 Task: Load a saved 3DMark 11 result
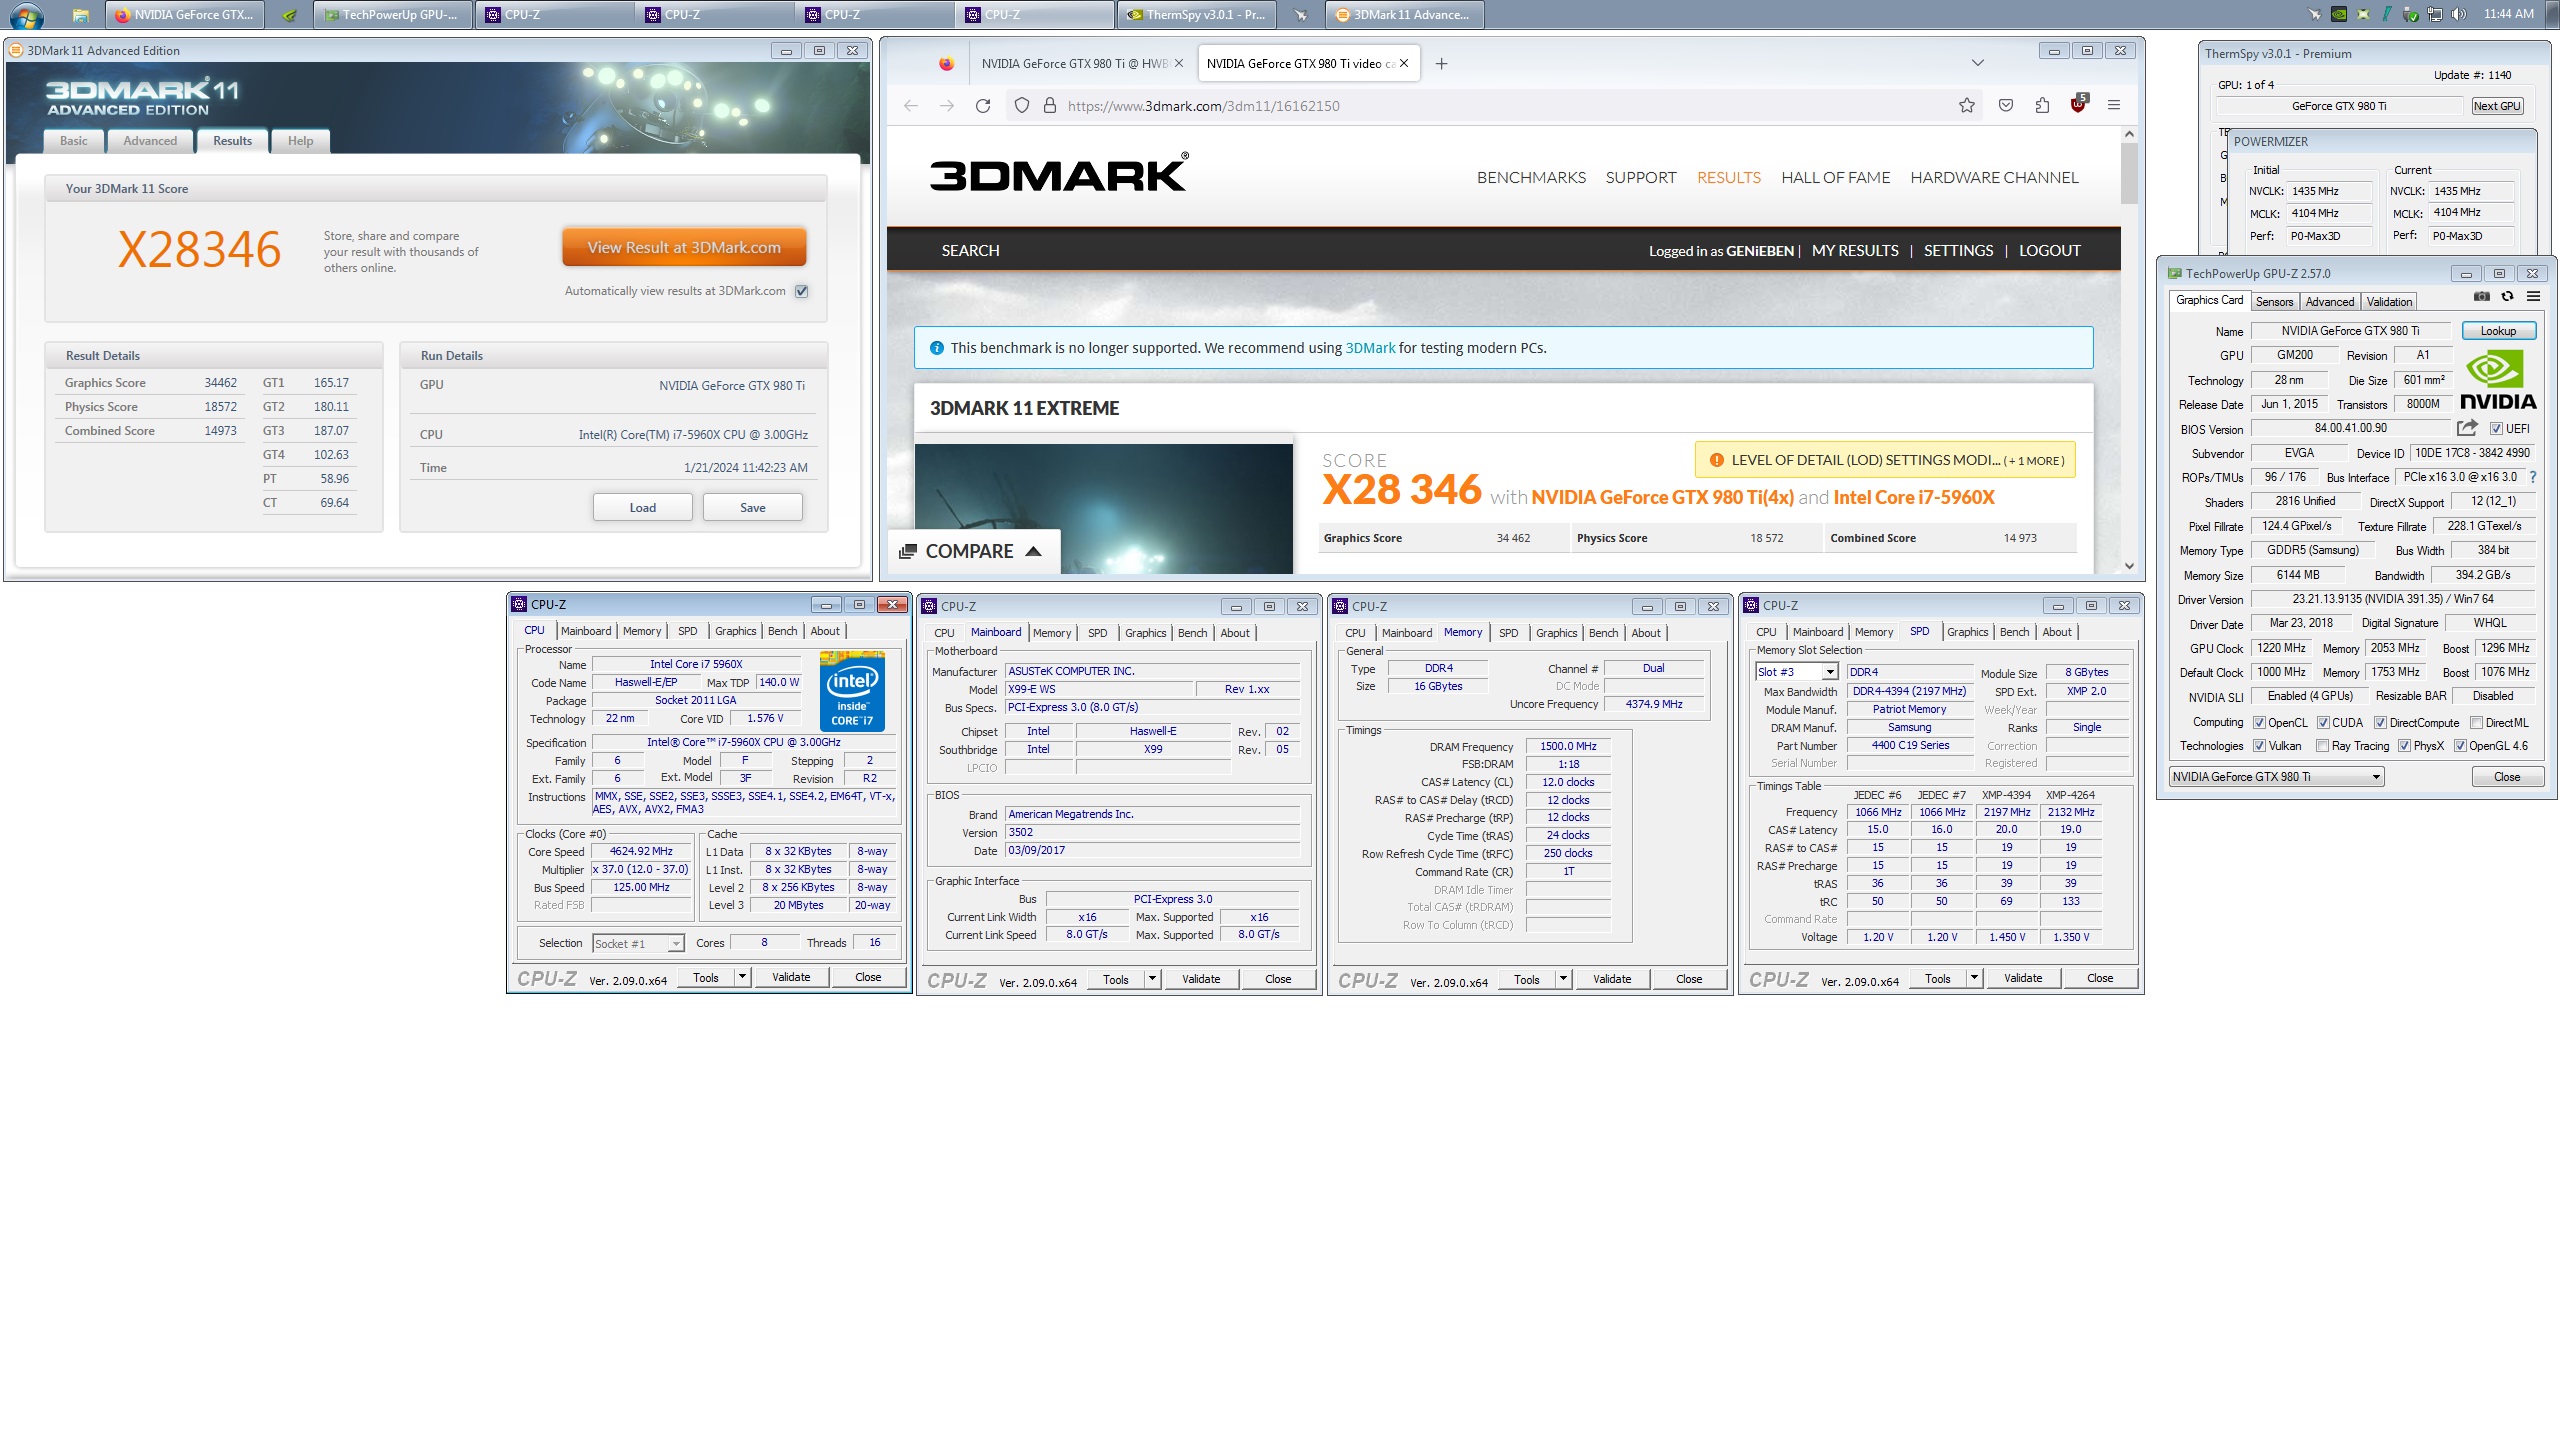point(643,508)
